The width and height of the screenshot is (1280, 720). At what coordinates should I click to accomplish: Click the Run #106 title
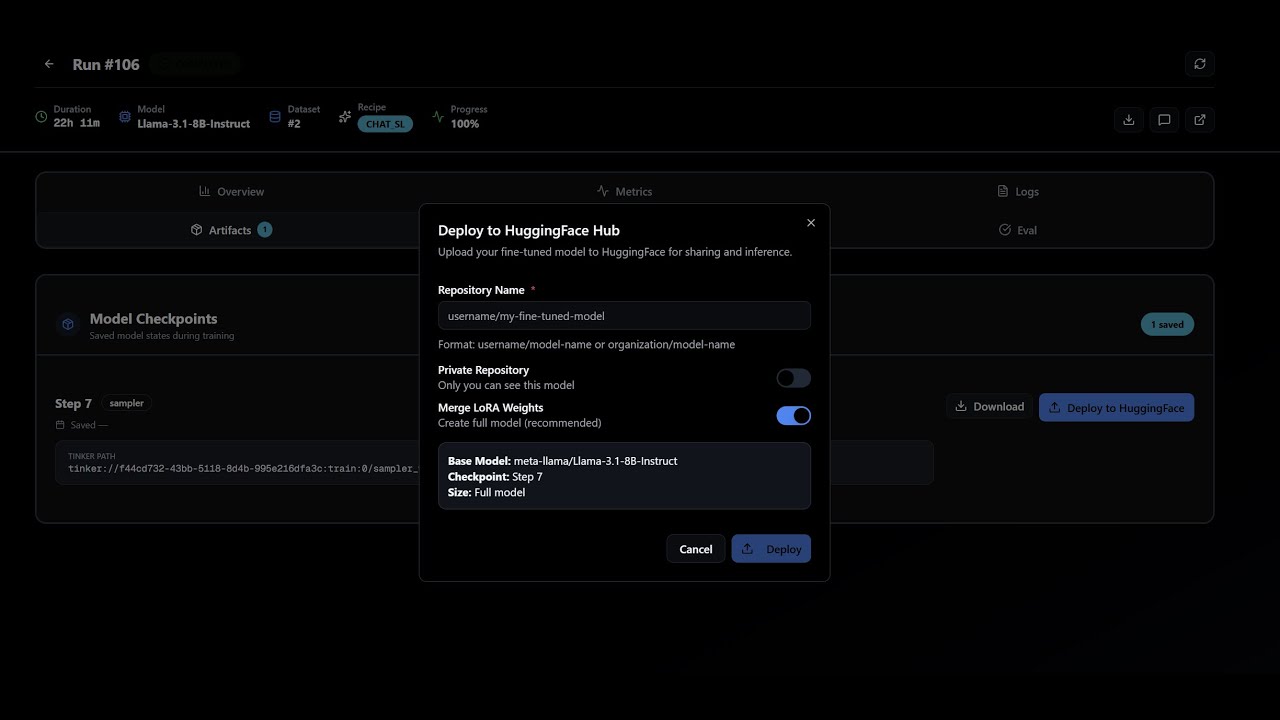[106, 64]
